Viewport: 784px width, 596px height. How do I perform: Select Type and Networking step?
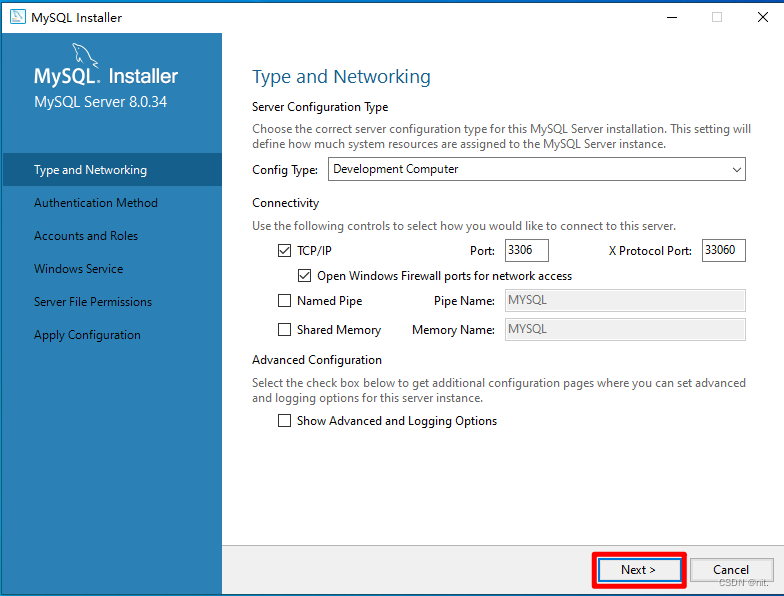[x=112, y=170]
